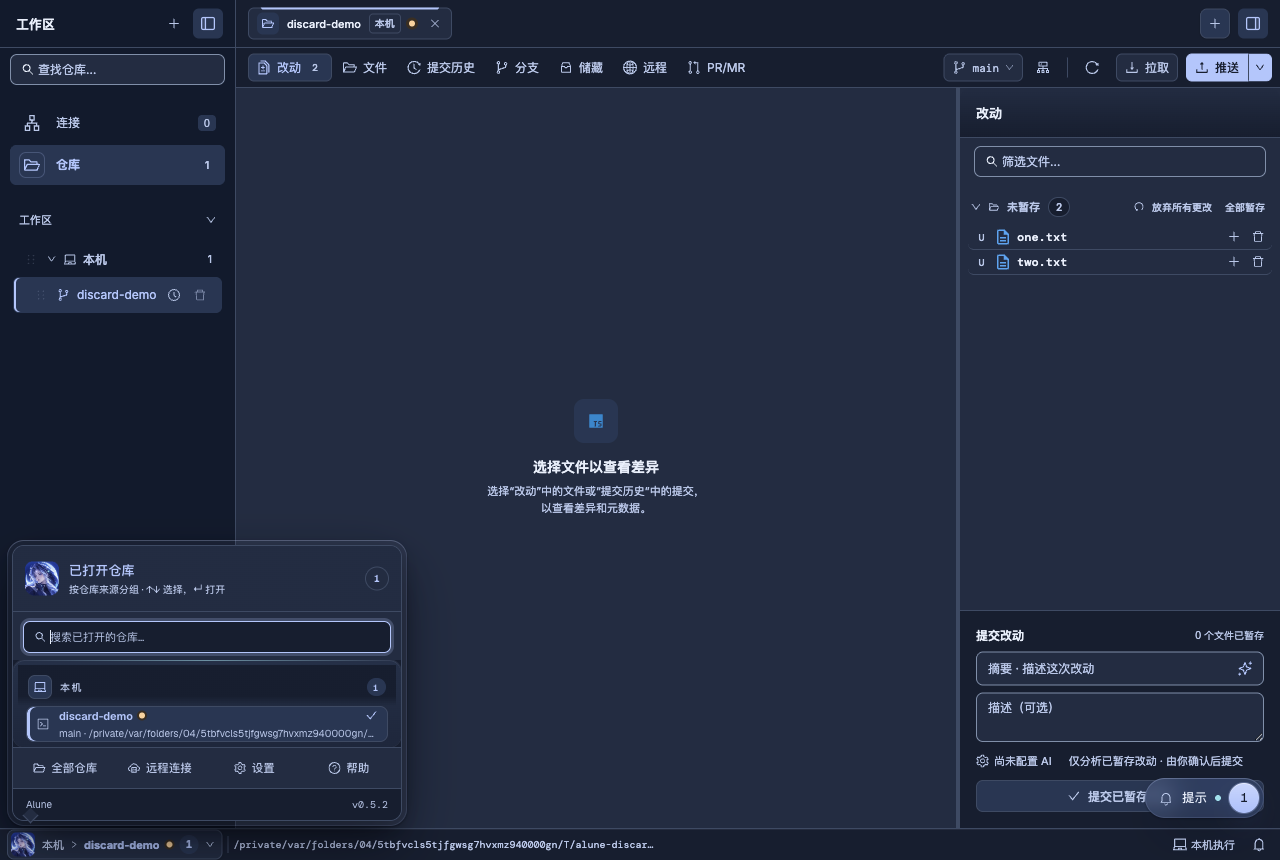Generate commit summary with AI sparkle icon
Screen dimensions: 1280x860
(x=1245, y=668)
